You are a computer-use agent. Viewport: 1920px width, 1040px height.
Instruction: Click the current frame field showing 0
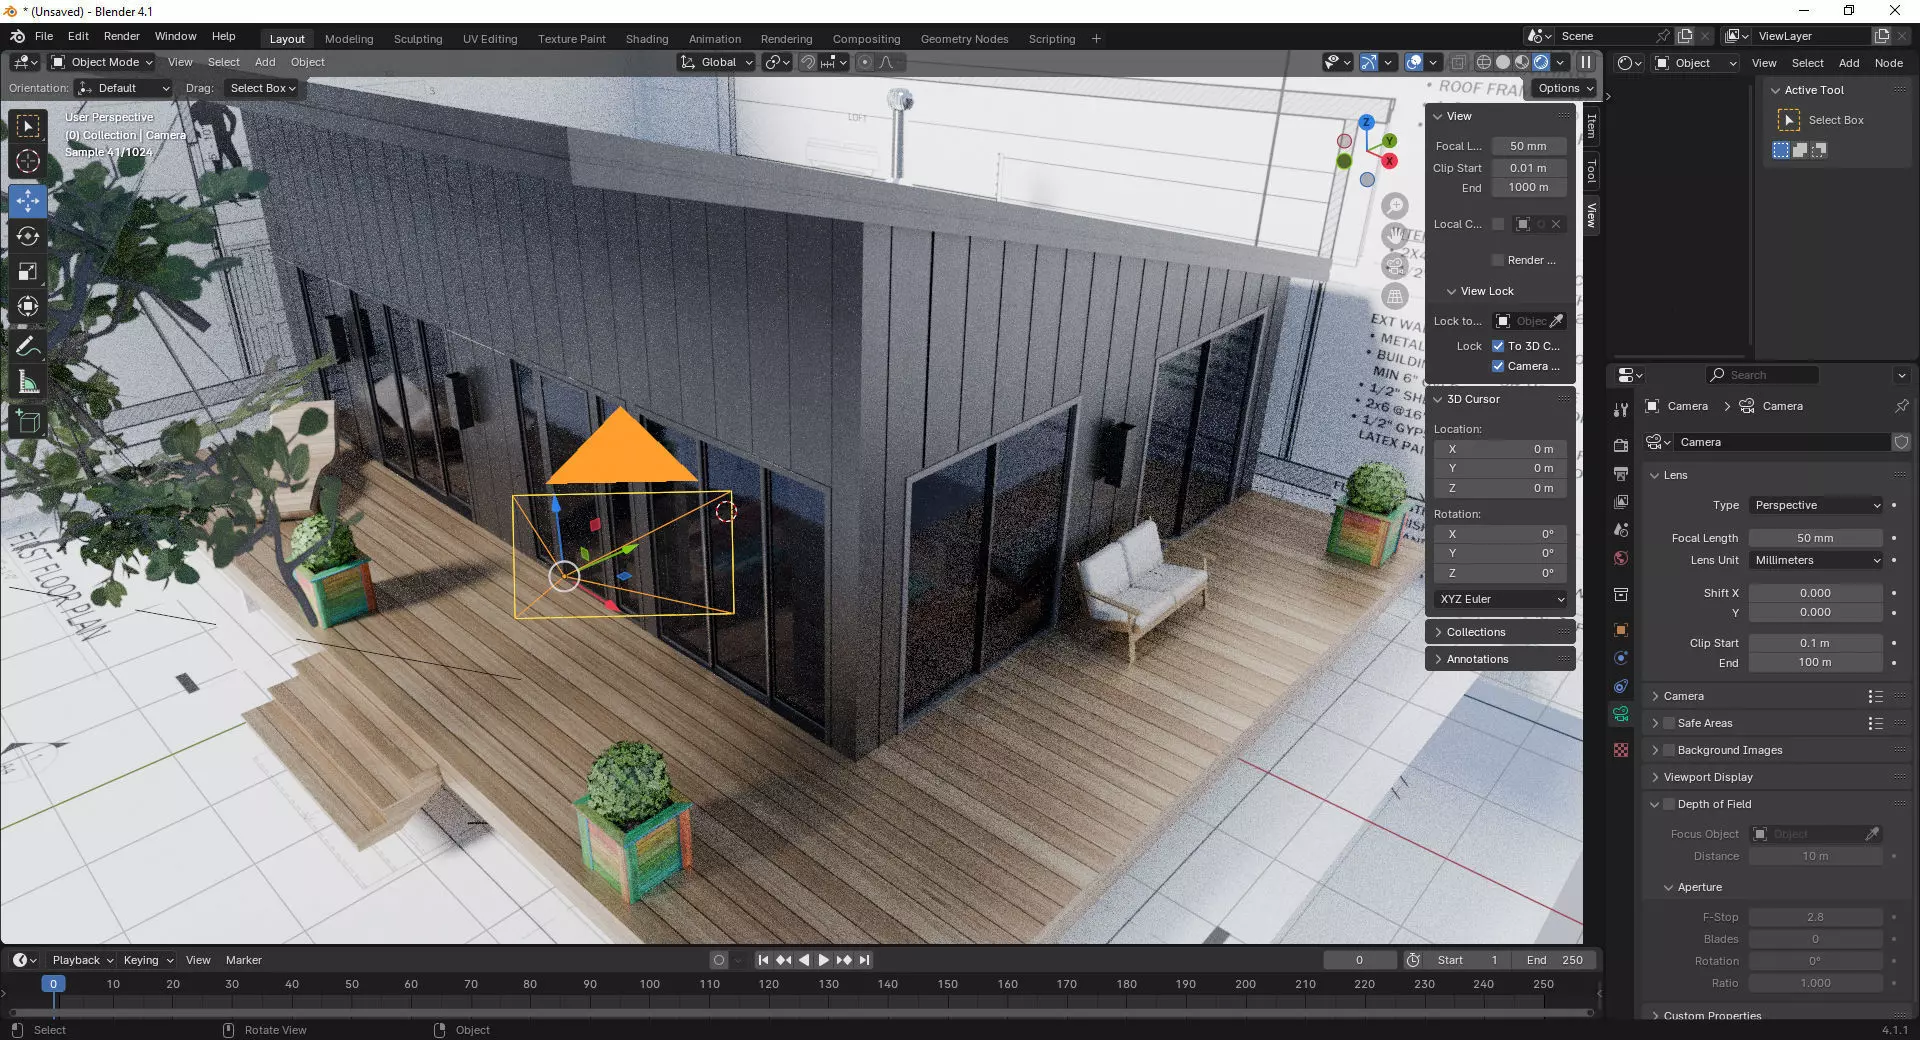pos(1360,960)
